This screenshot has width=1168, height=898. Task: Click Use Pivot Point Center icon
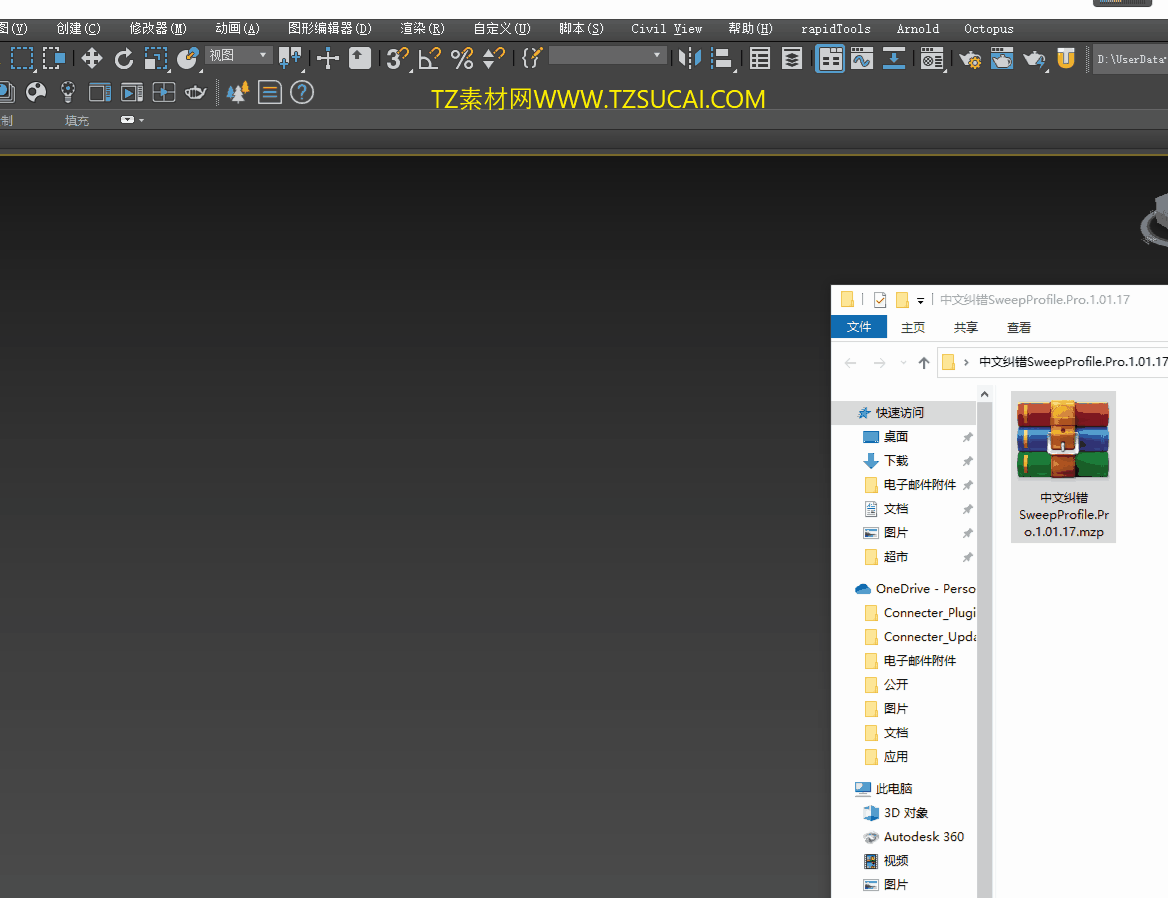click(x=290, y=58)
